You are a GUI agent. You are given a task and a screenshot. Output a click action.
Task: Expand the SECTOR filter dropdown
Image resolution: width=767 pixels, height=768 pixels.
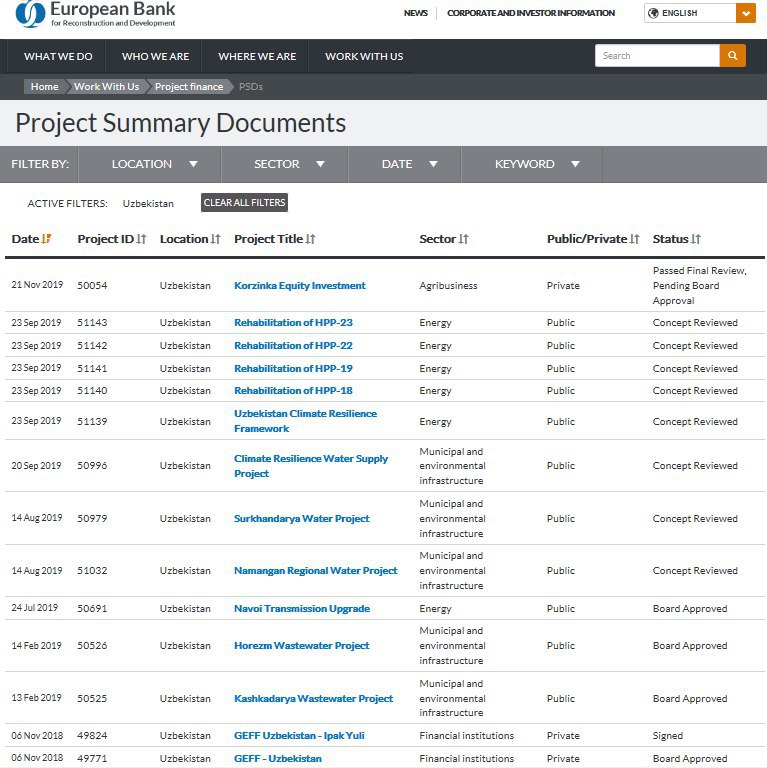click(x=285, y=164)
